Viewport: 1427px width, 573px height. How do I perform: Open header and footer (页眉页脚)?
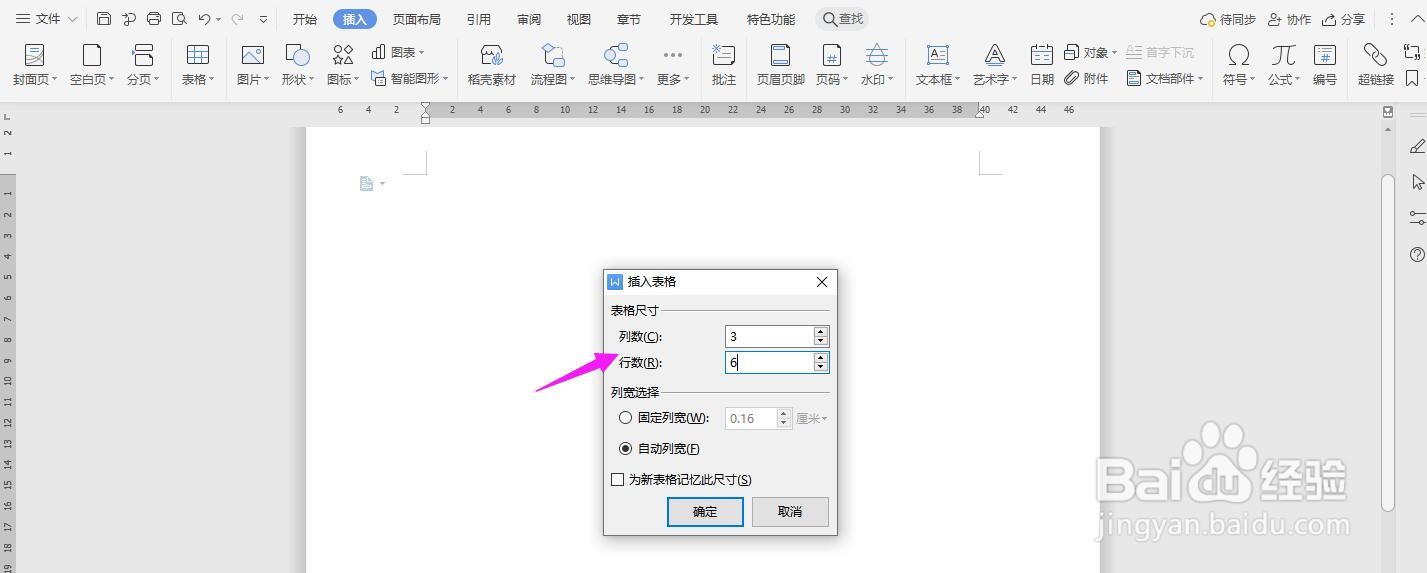[x=781, y=65]
